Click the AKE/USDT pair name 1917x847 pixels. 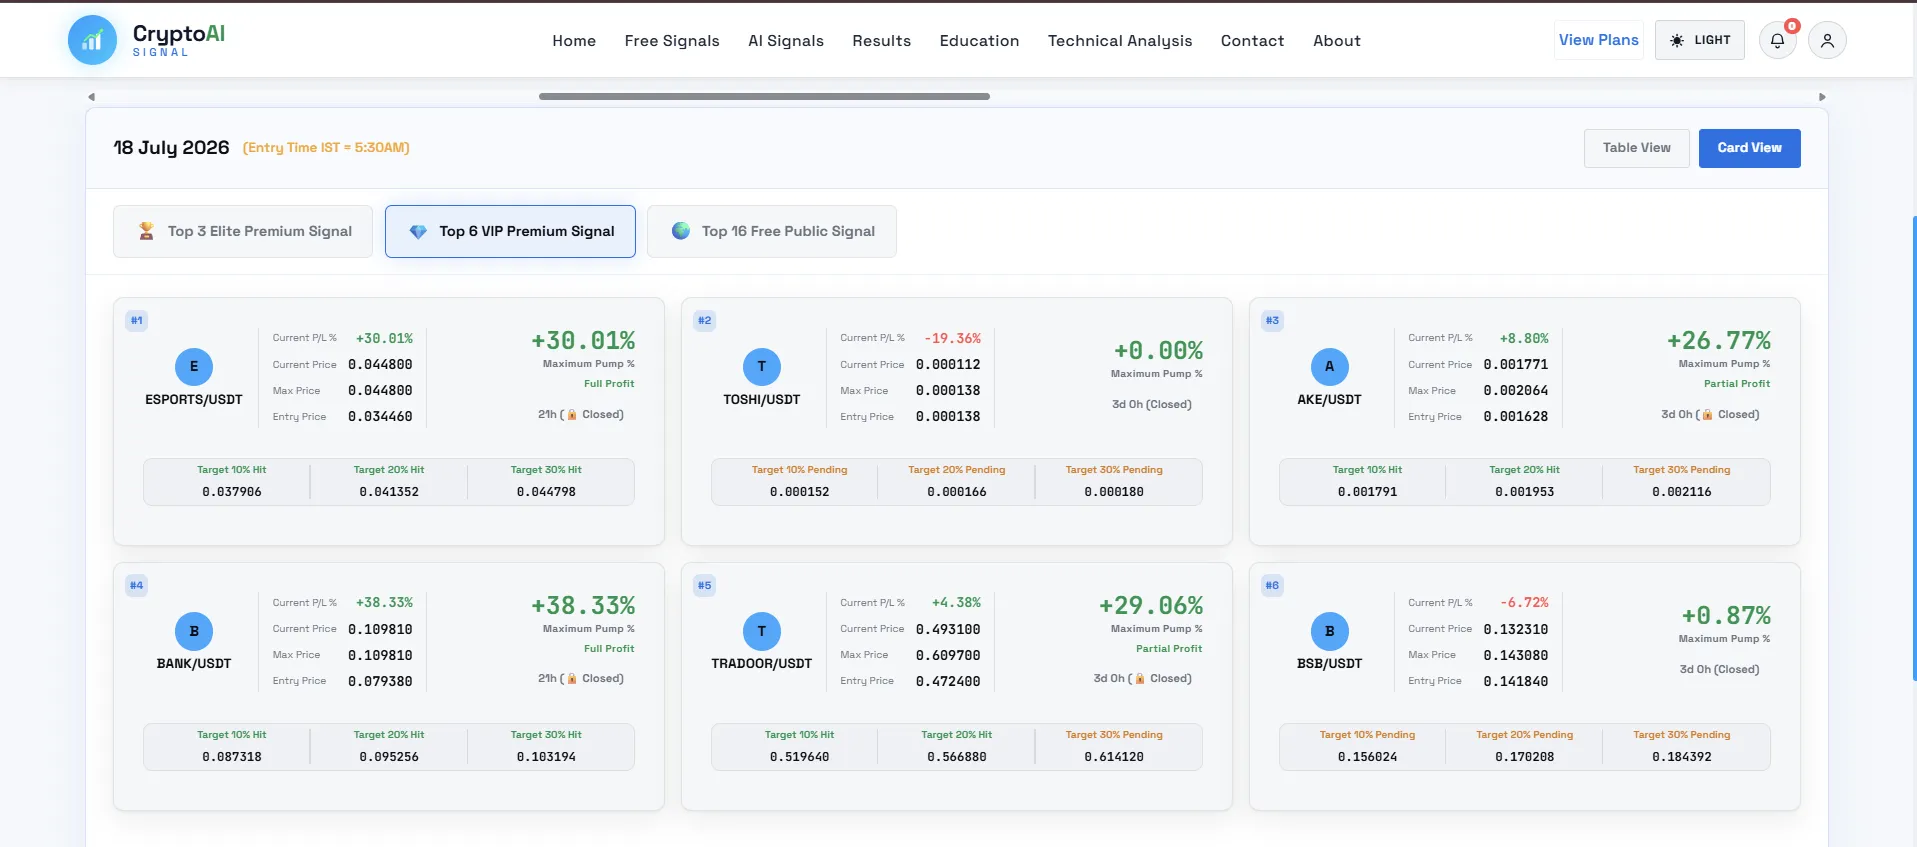[x=1329, y=400]
